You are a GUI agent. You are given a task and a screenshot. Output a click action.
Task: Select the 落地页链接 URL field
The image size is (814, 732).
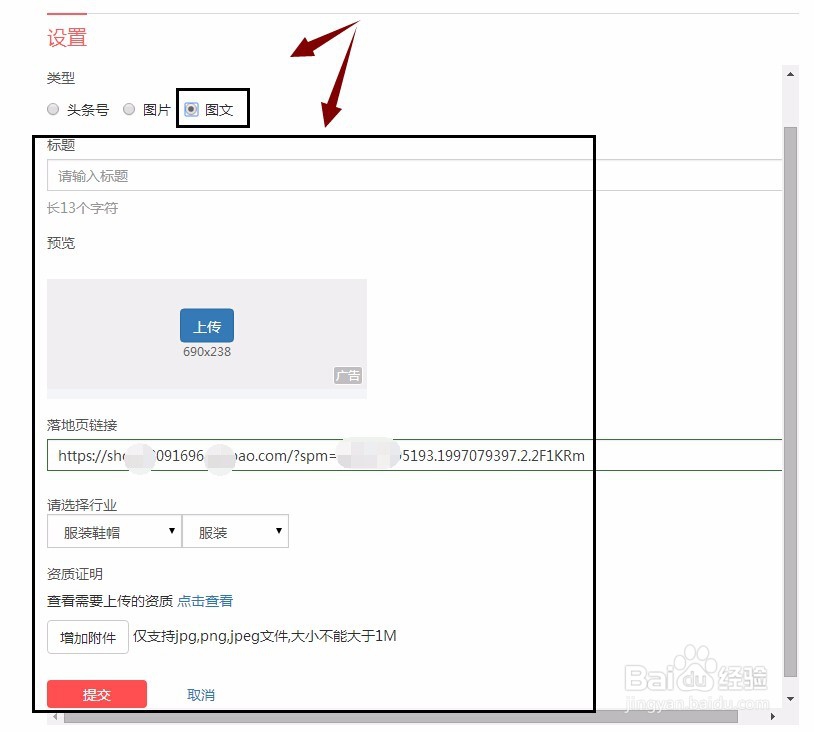(x=300, y=455)
